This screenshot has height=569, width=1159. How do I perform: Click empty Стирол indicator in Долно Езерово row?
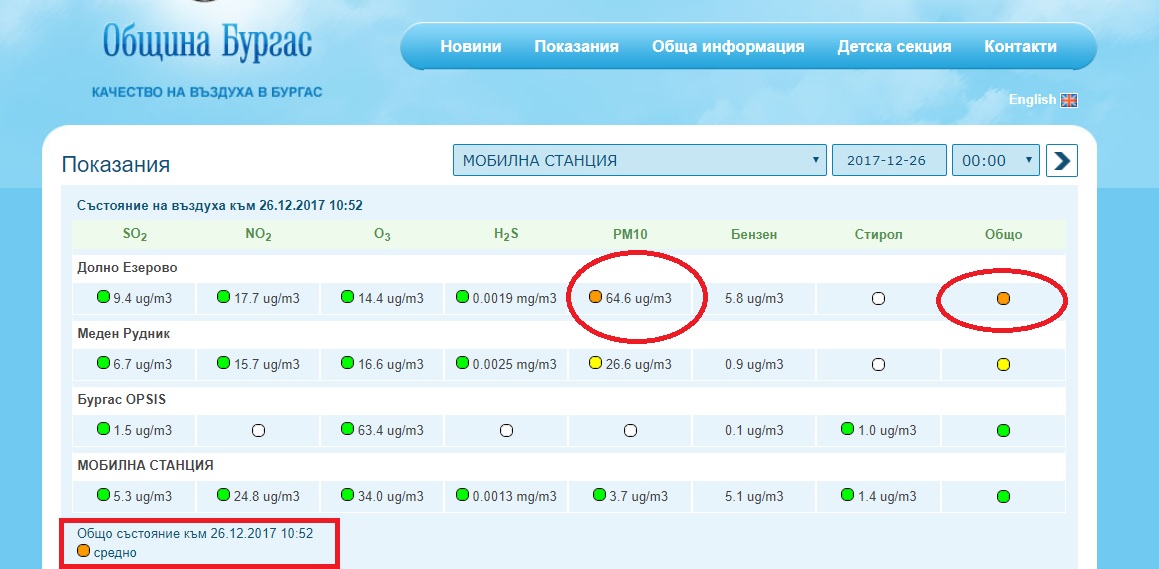click(x=878, y=299)
